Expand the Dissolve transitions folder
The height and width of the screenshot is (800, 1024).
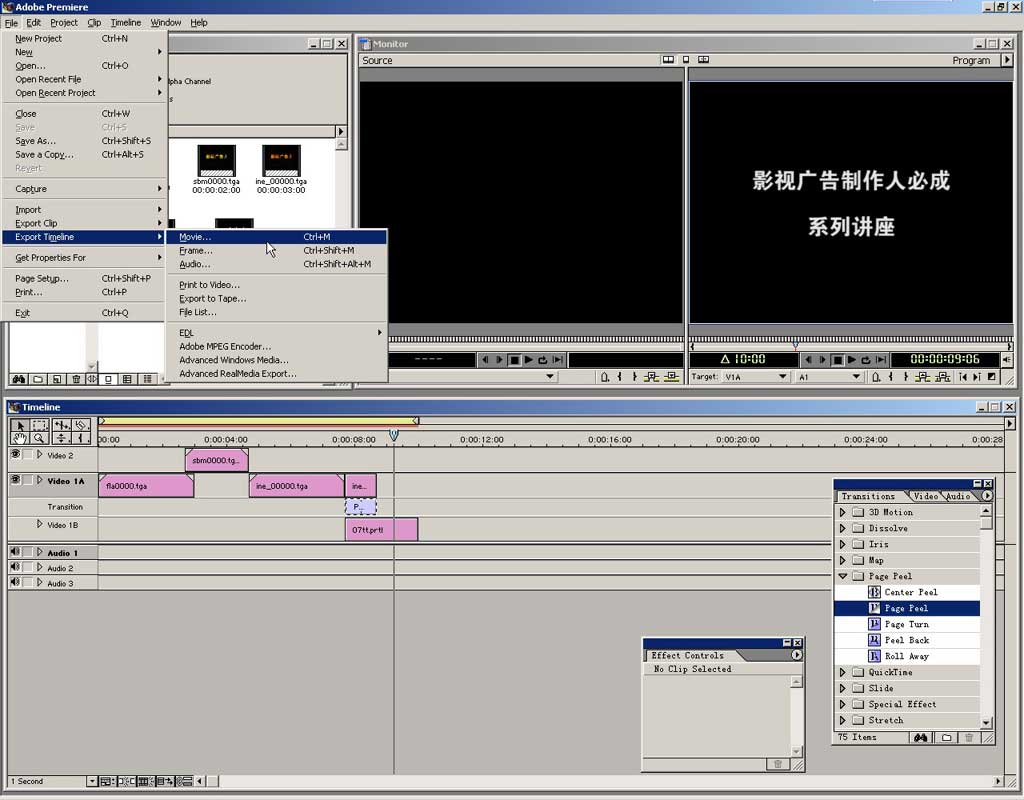click(x=842, y=528)
